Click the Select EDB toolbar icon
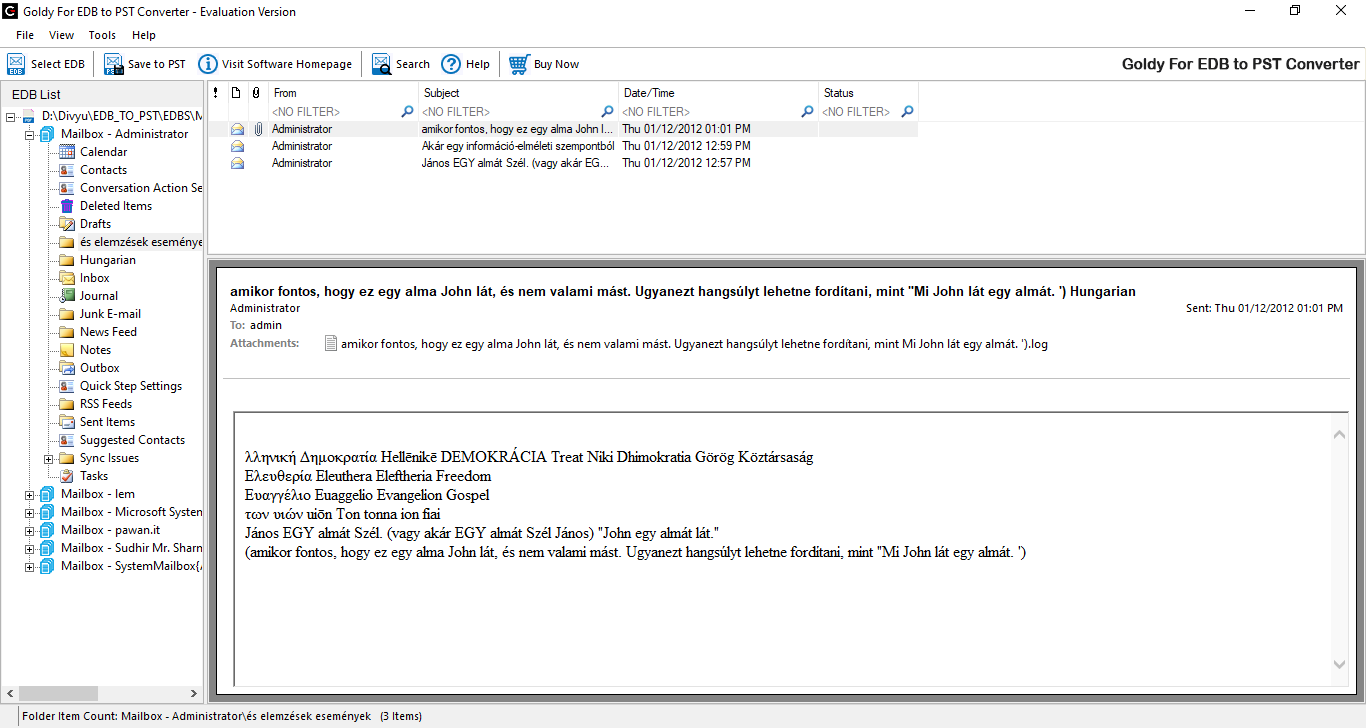 click(x=16, y=64)
